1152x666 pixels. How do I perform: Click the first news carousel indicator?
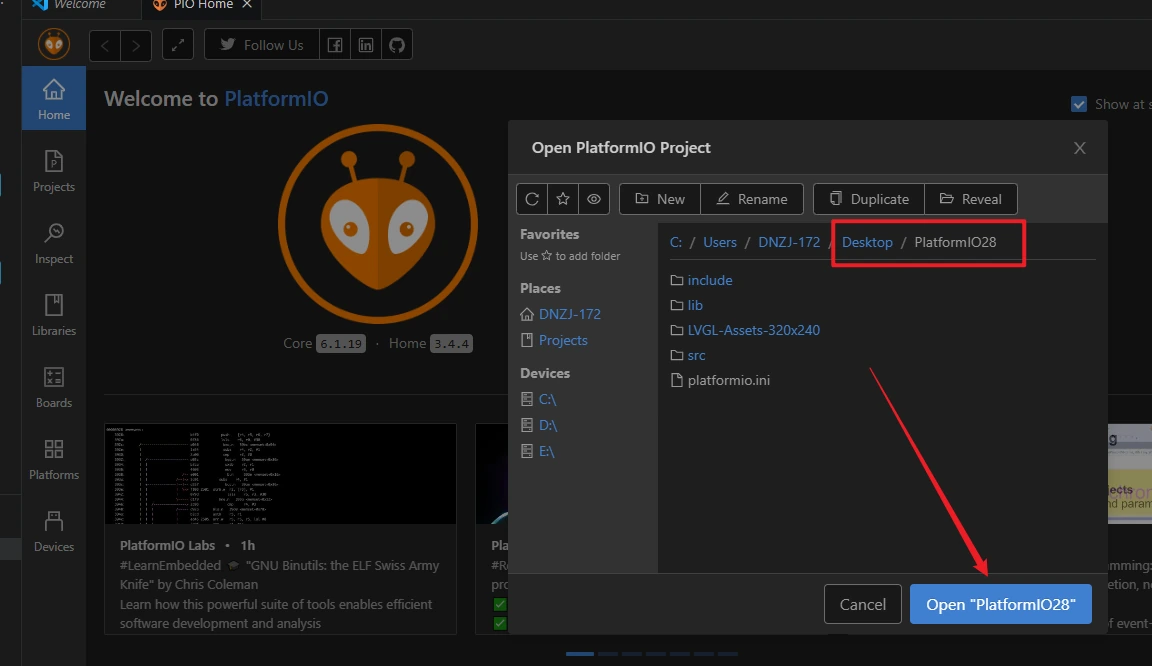point(580,654)
